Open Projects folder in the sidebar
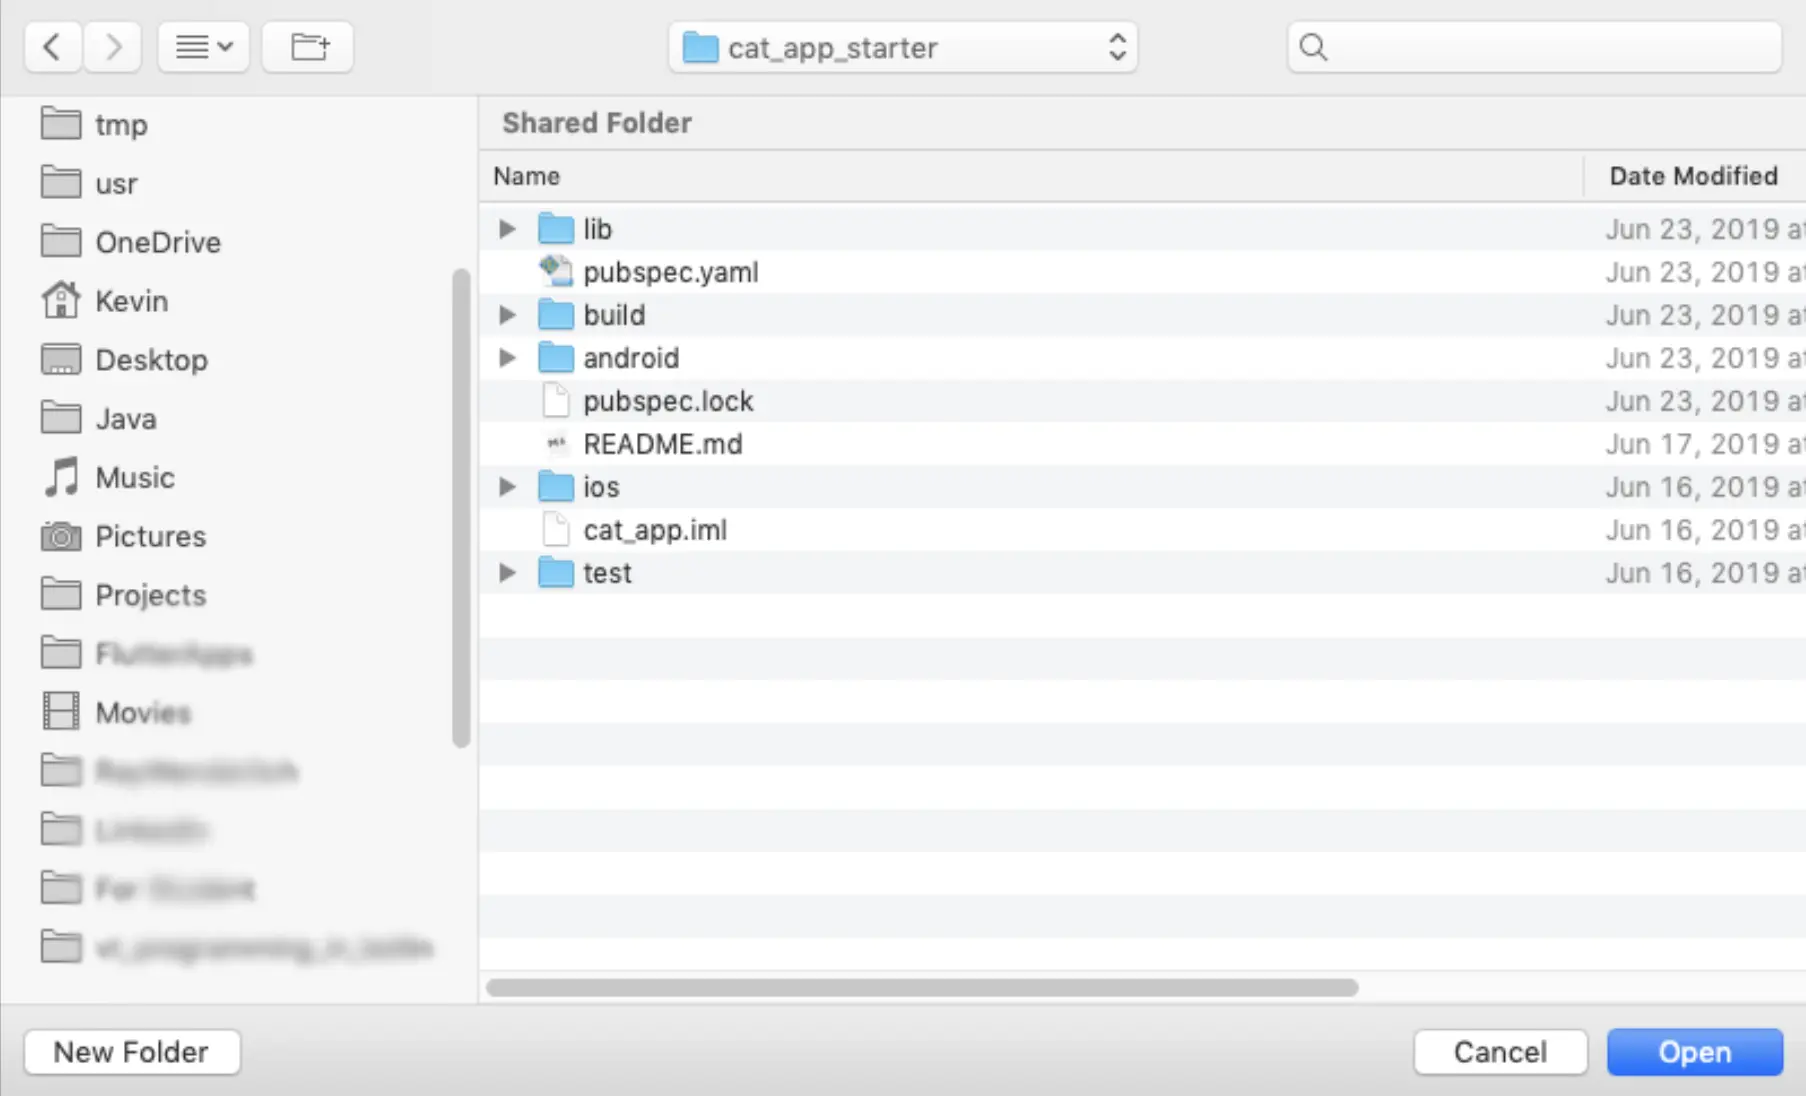This screenshot has height=1096, width=1806. (124, 596)
